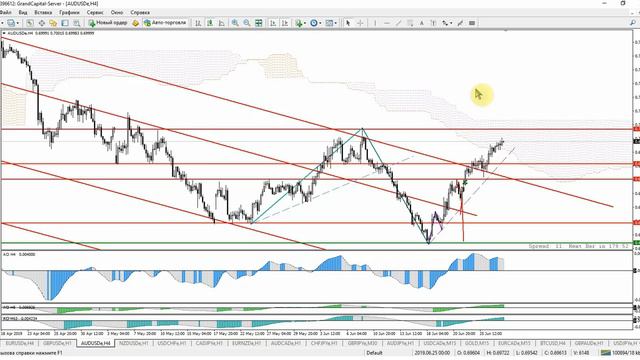
Task: Click the connection status 100094/18 kb indicator
Action: 620,353
